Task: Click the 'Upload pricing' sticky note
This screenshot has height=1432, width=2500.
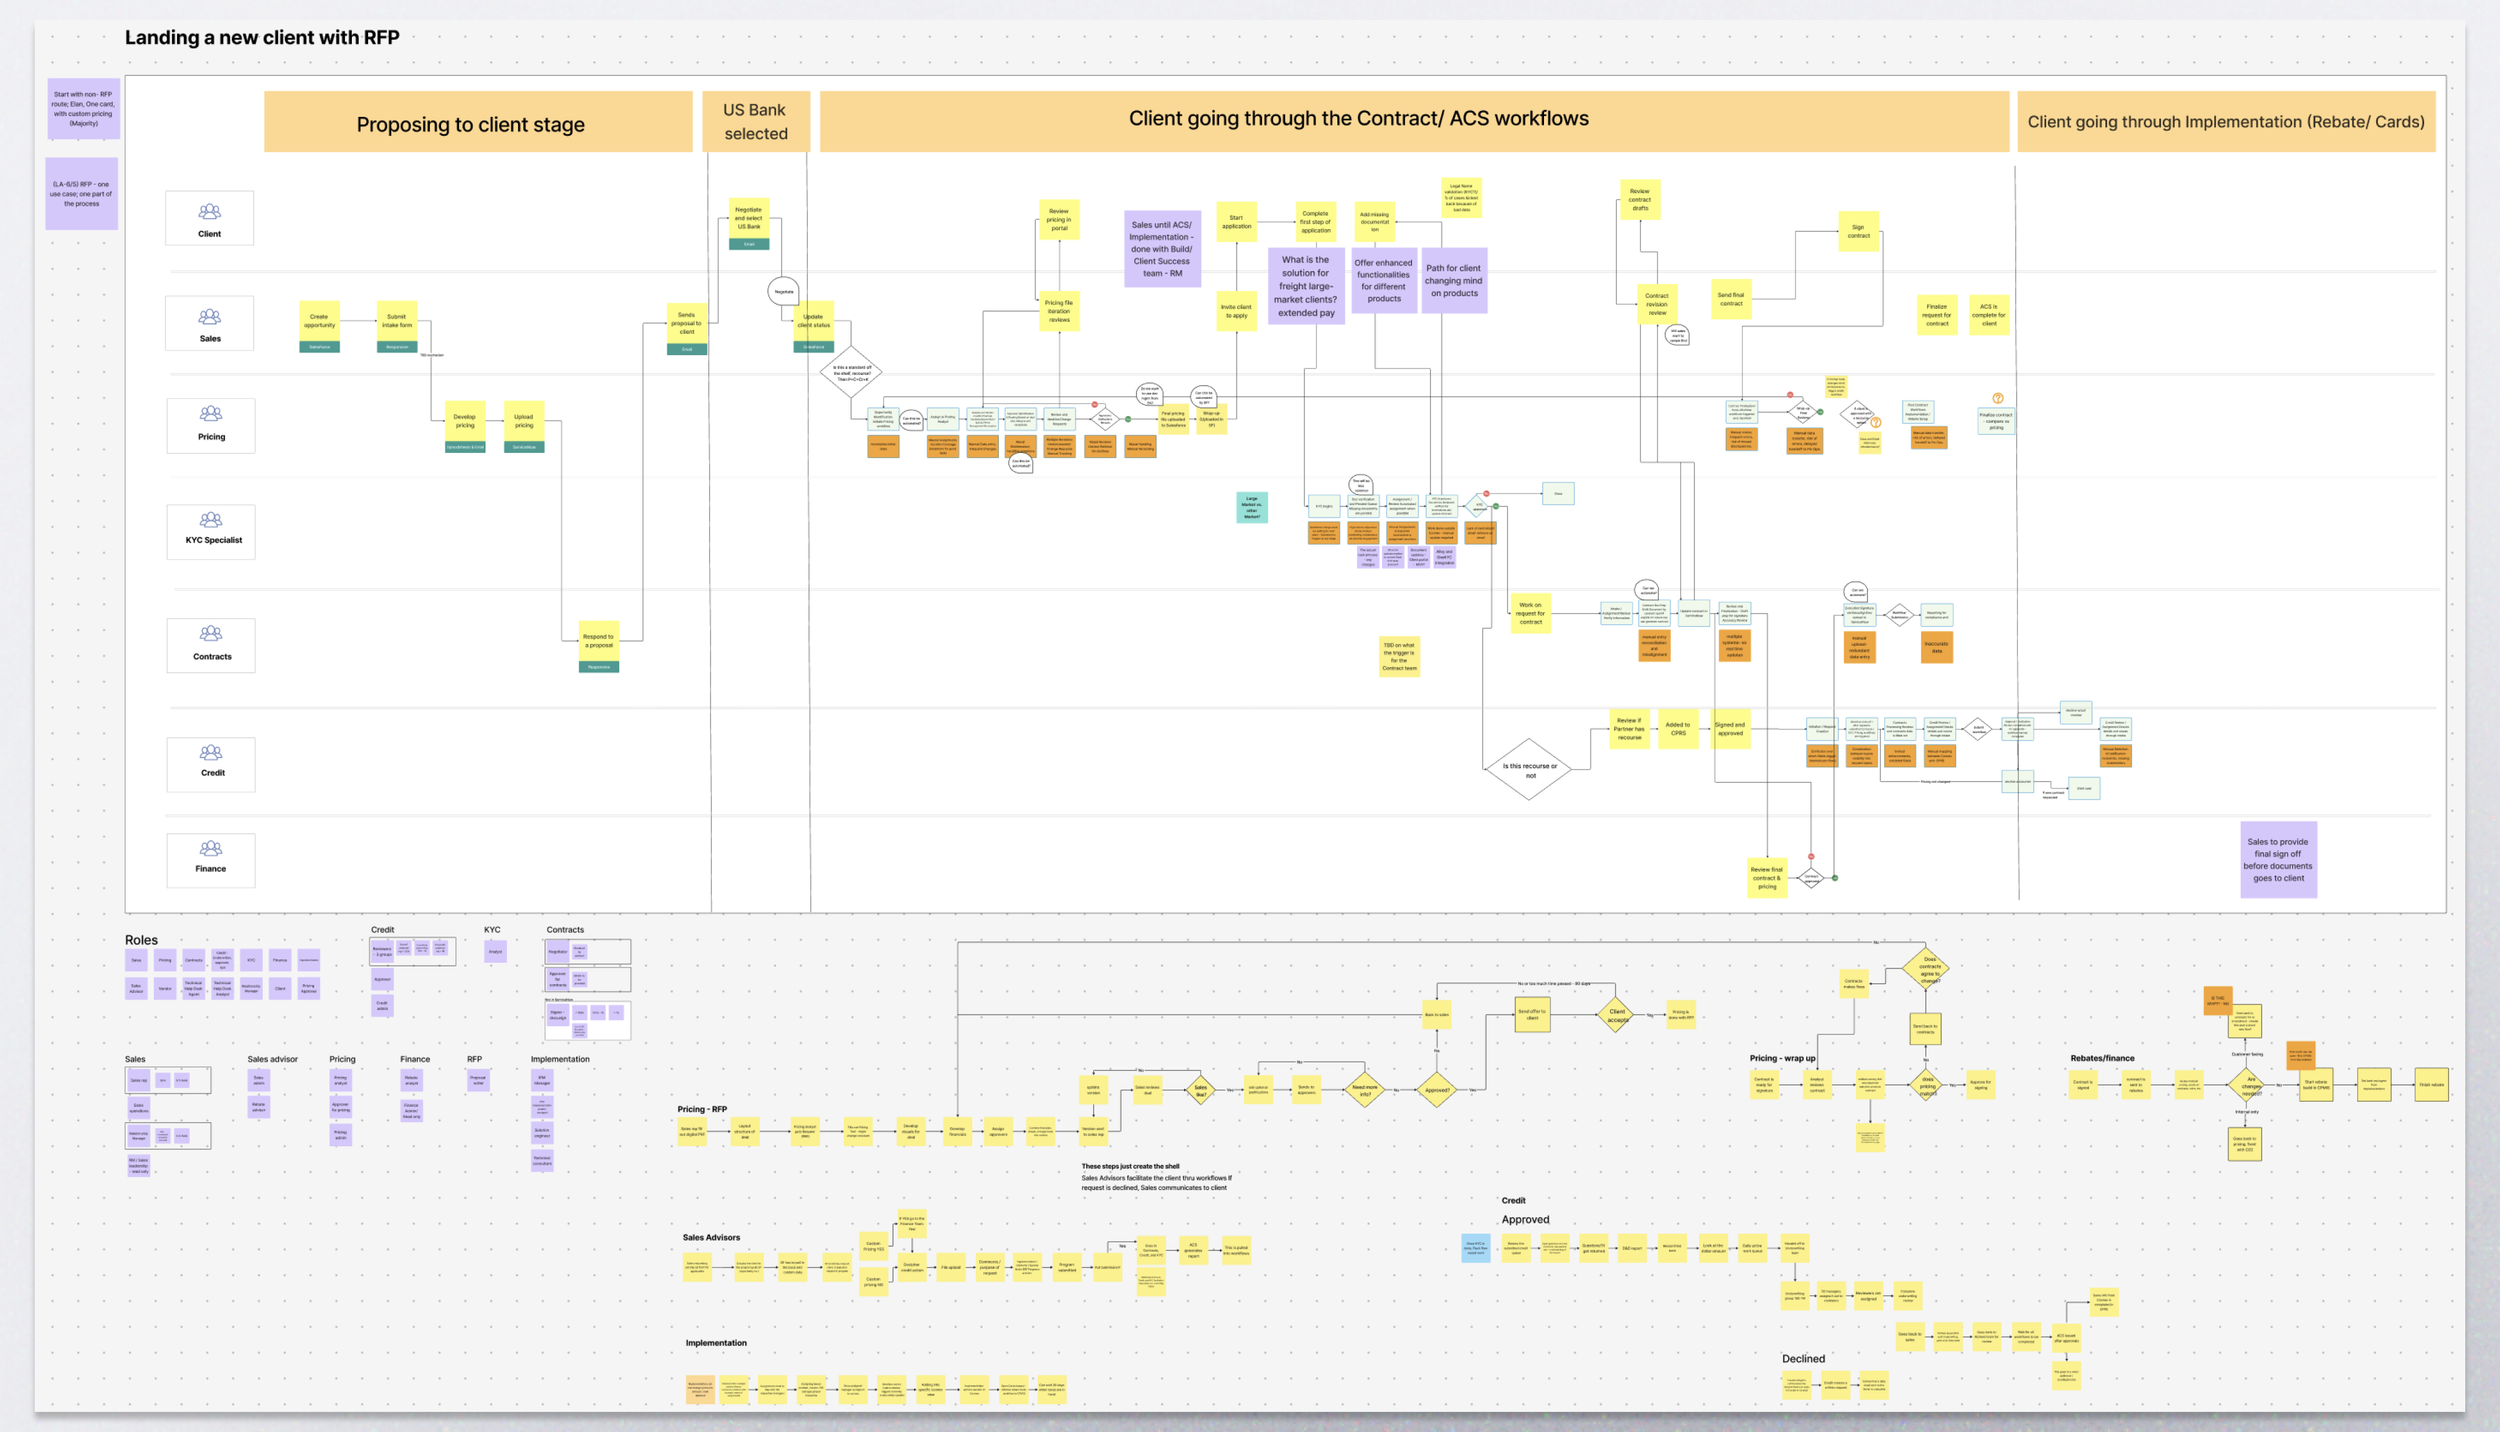Action: [x=524, y=421]
